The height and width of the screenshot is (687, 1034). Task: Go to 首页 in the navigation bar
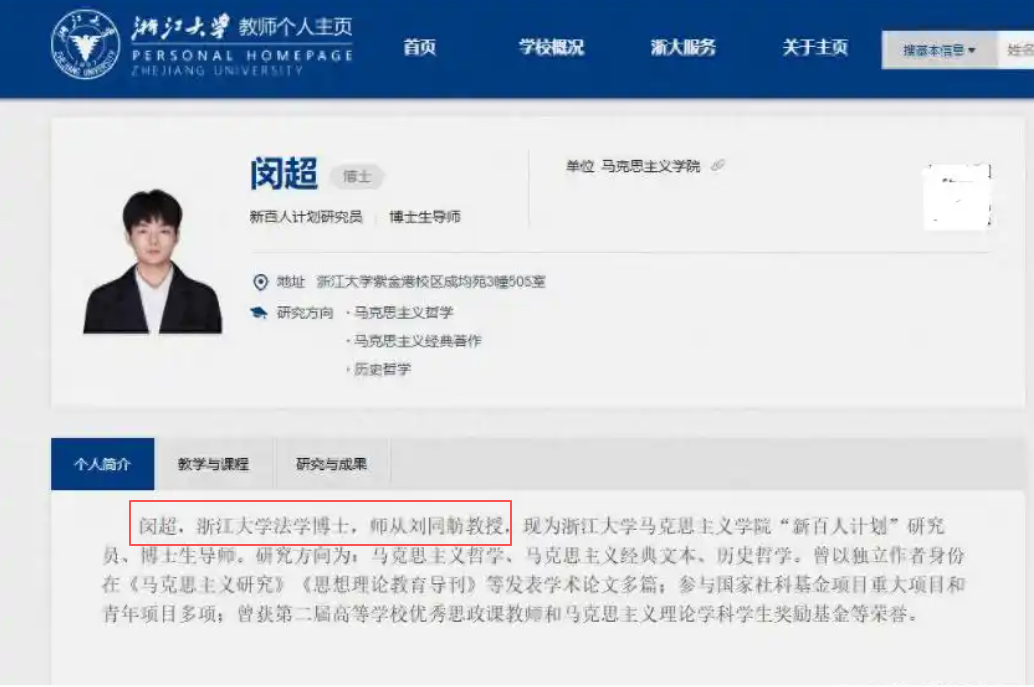pos(419,47)
